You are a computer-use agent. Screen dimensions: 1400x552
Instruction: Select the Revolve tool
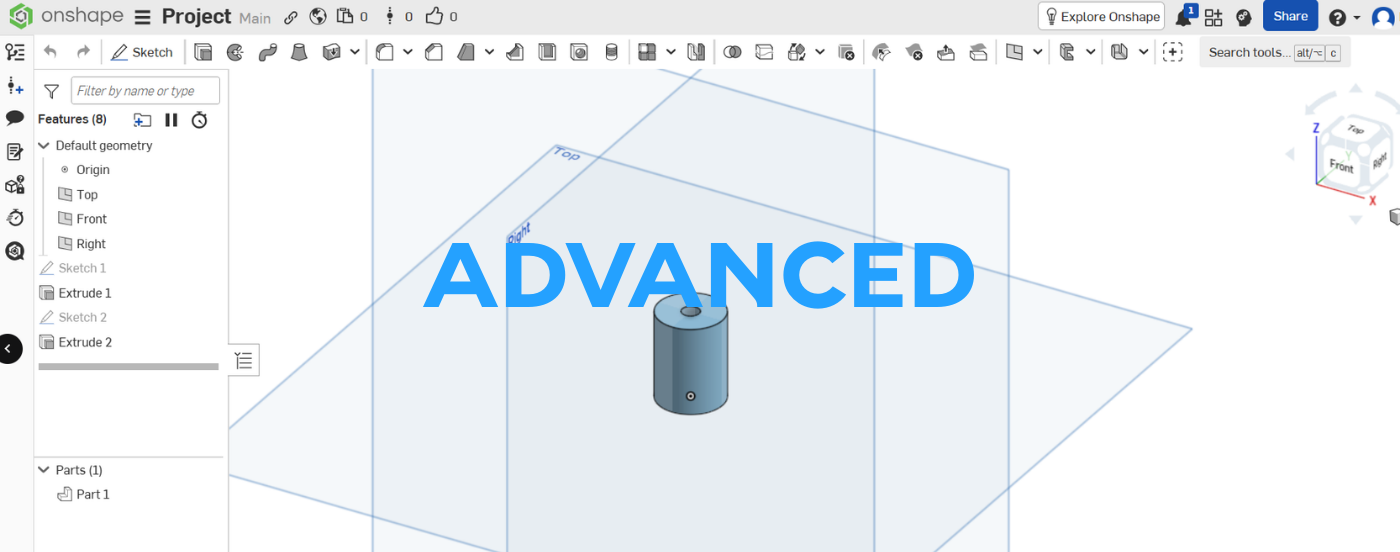(235, 52)
